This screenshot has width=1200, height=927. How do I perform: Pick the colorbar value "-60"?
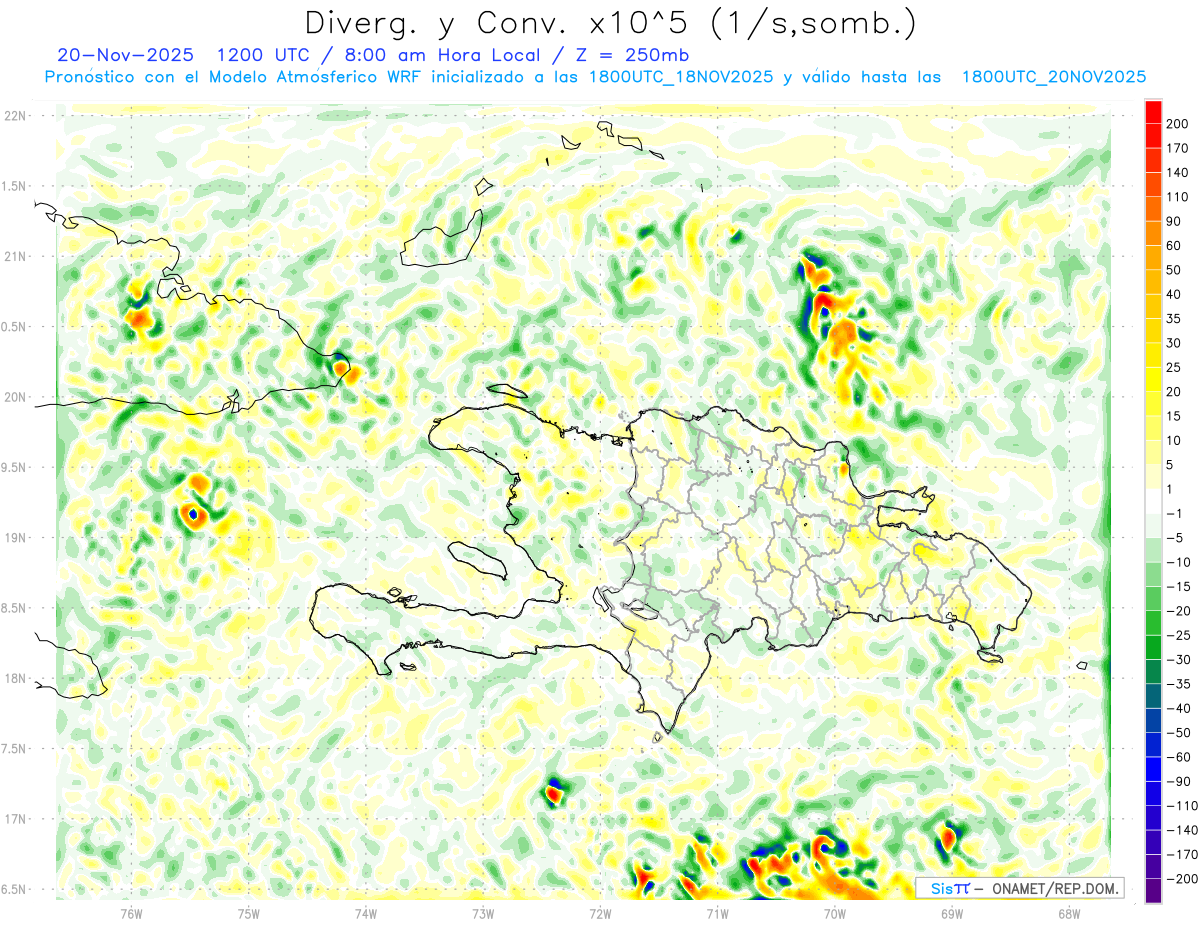1181,757
